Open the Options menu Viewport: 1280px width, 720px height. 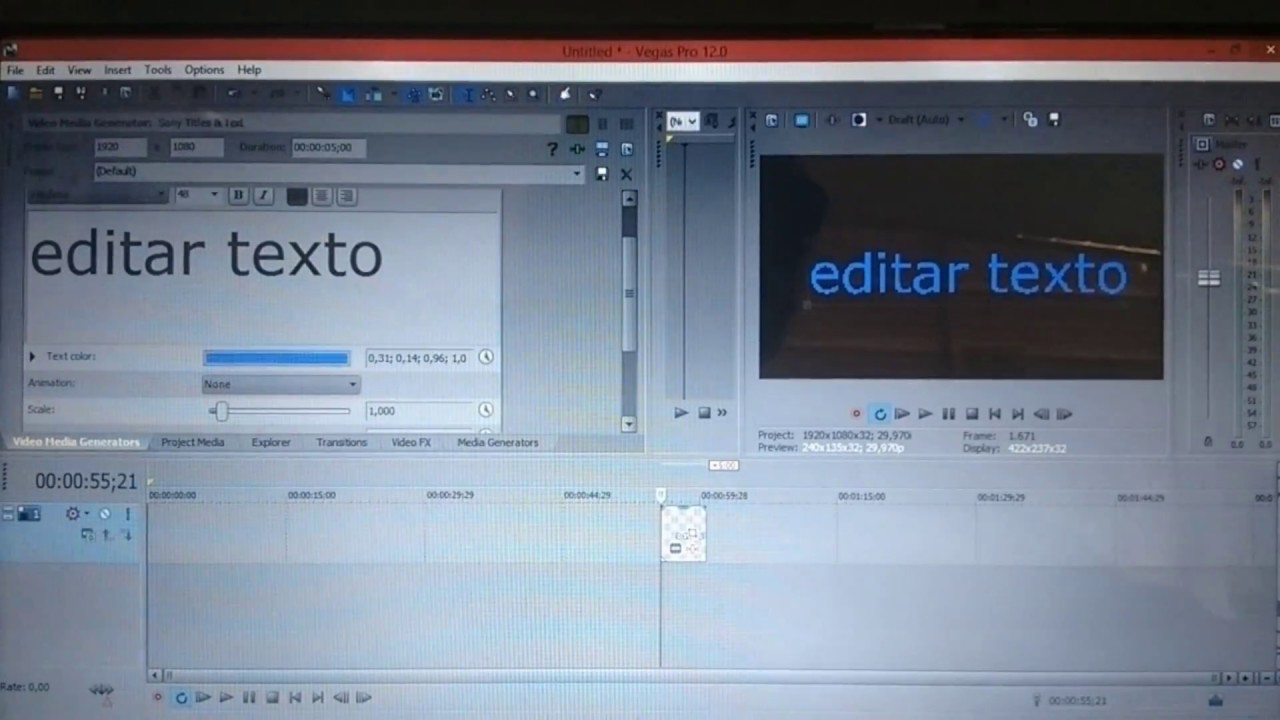pyautogui.click(x=204, y=70)
